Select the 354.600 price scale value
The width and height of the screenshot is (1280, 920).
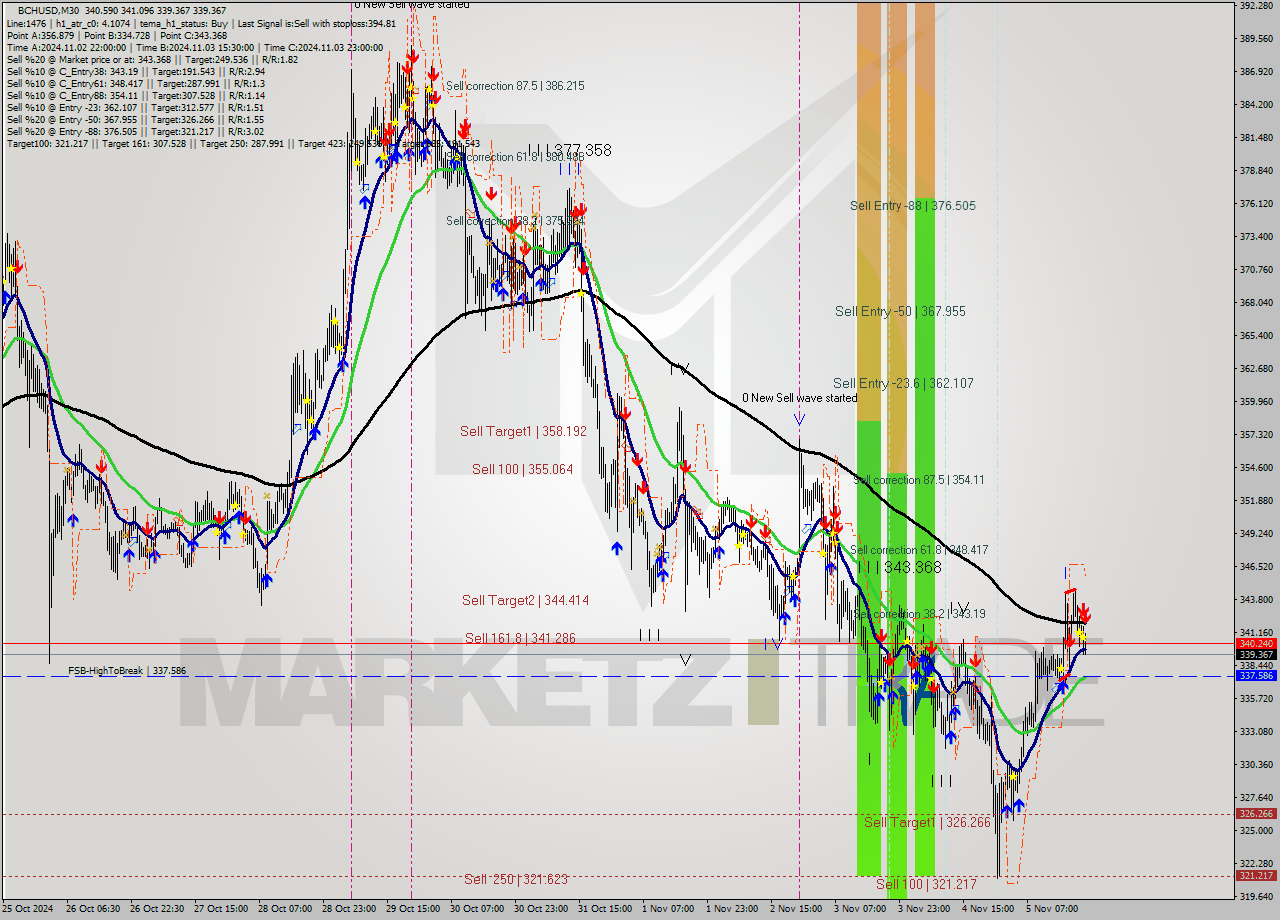pyautogui.click(x=1256, y=467)
